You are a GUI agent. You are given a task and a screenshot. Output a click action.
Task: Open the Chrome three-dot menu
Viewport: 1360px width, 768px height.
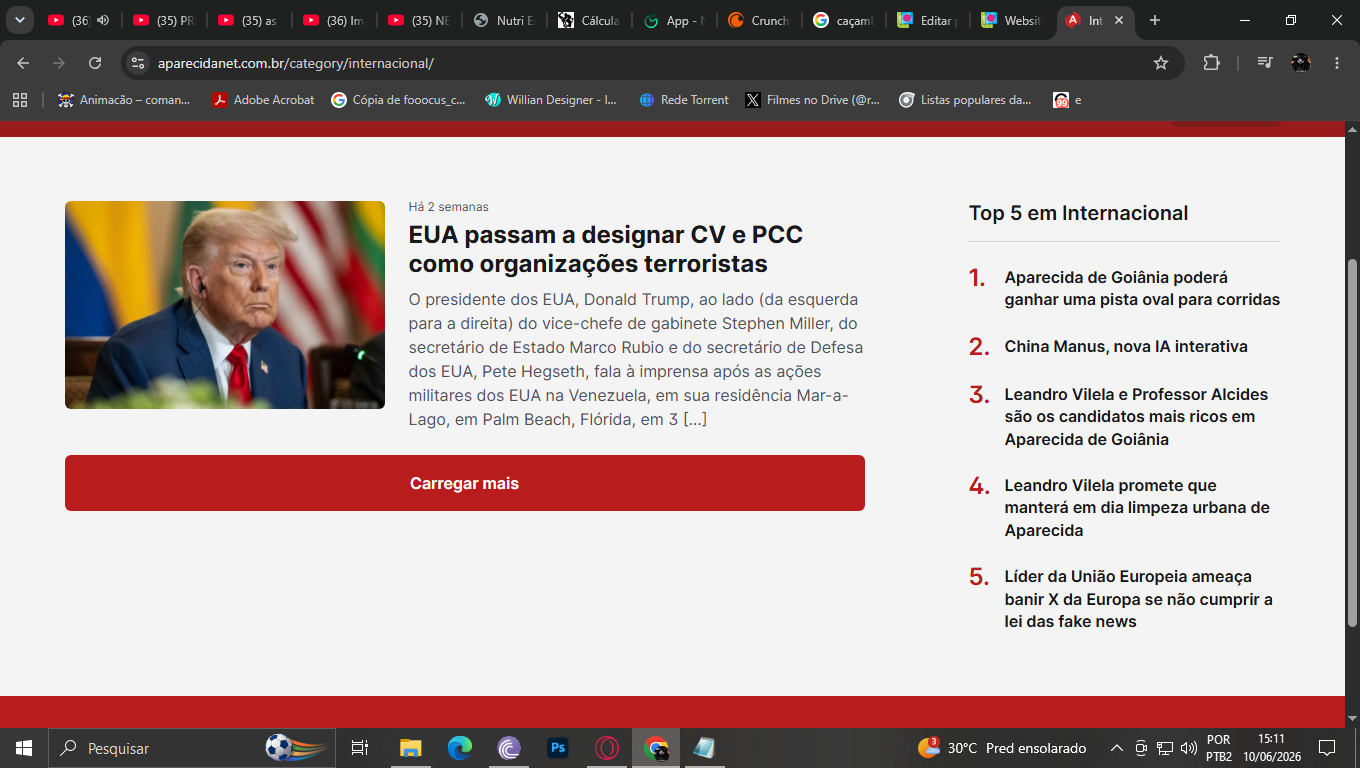click(x=1337, y=63)
